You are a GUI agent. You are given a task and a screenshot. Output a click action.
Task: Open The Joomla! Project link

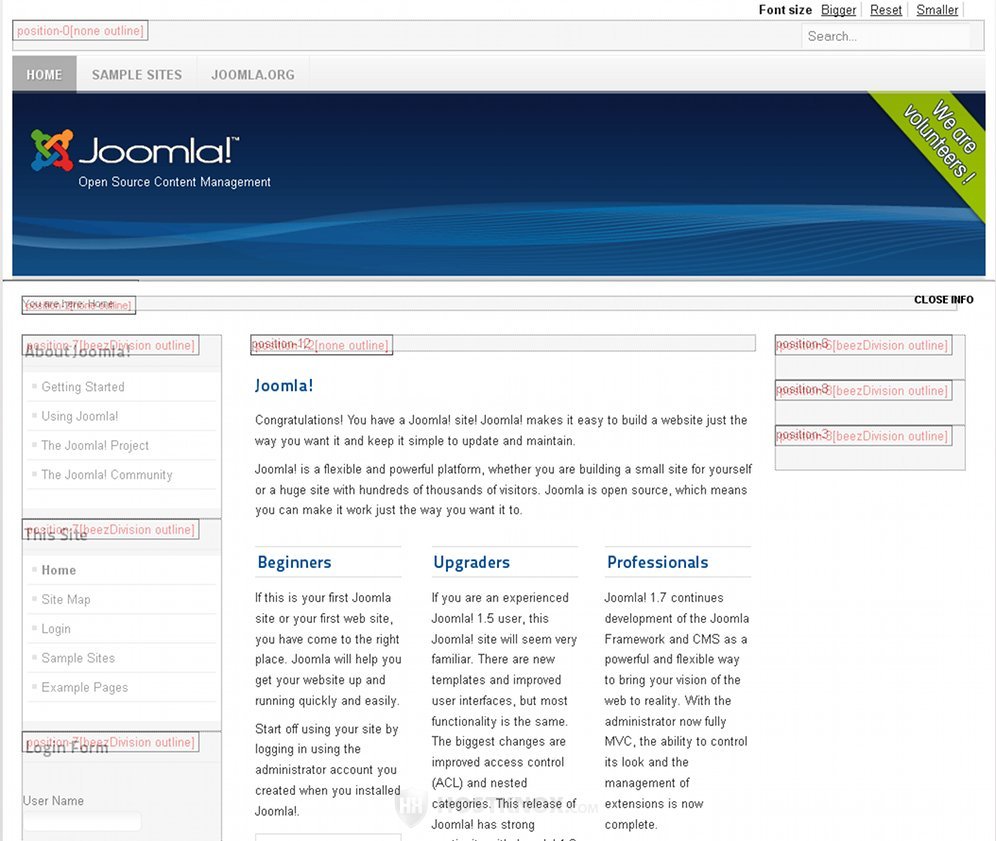(x=95, y=445)
